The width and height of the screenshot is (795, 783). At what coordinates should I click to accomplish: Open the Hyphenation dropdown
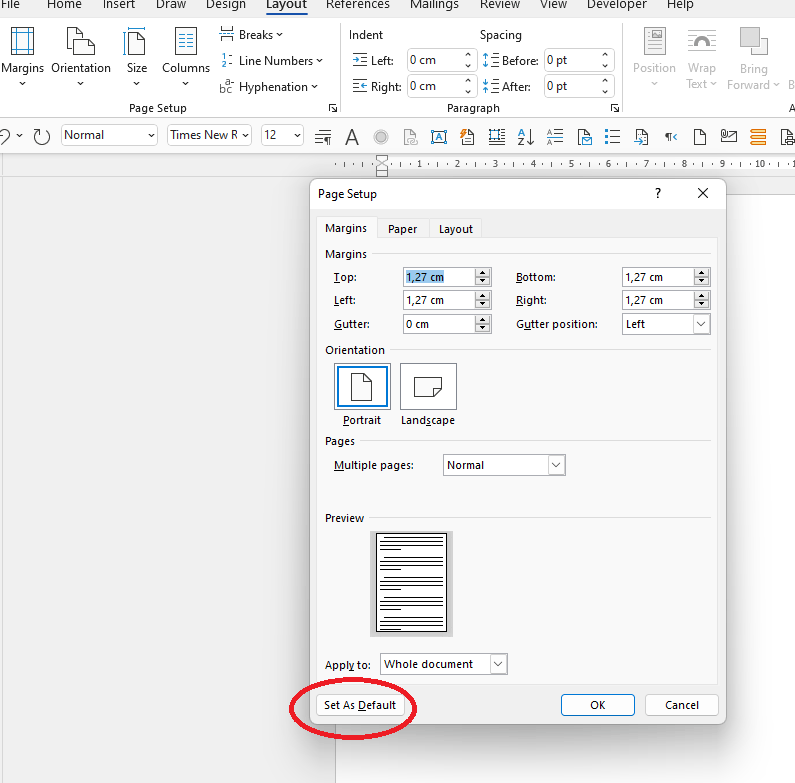tap(269, 87)
